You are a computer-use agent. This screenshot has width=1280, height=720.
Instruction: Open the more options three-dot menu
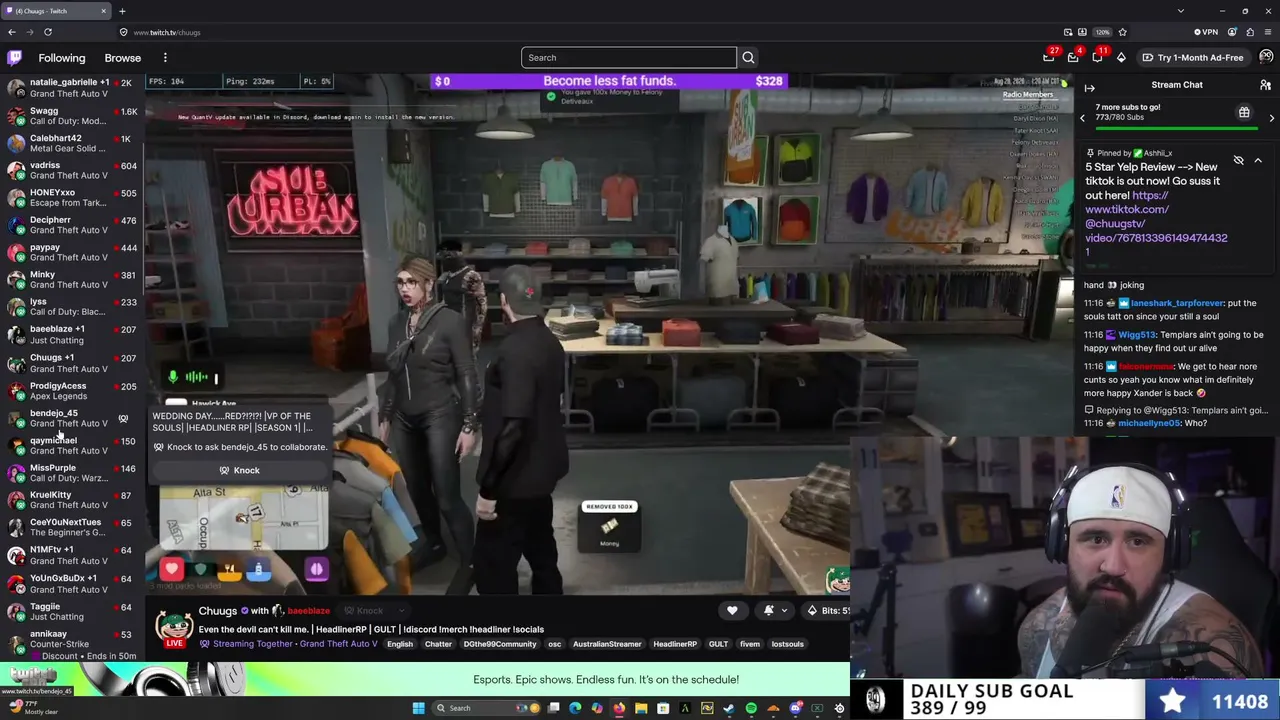165,58
